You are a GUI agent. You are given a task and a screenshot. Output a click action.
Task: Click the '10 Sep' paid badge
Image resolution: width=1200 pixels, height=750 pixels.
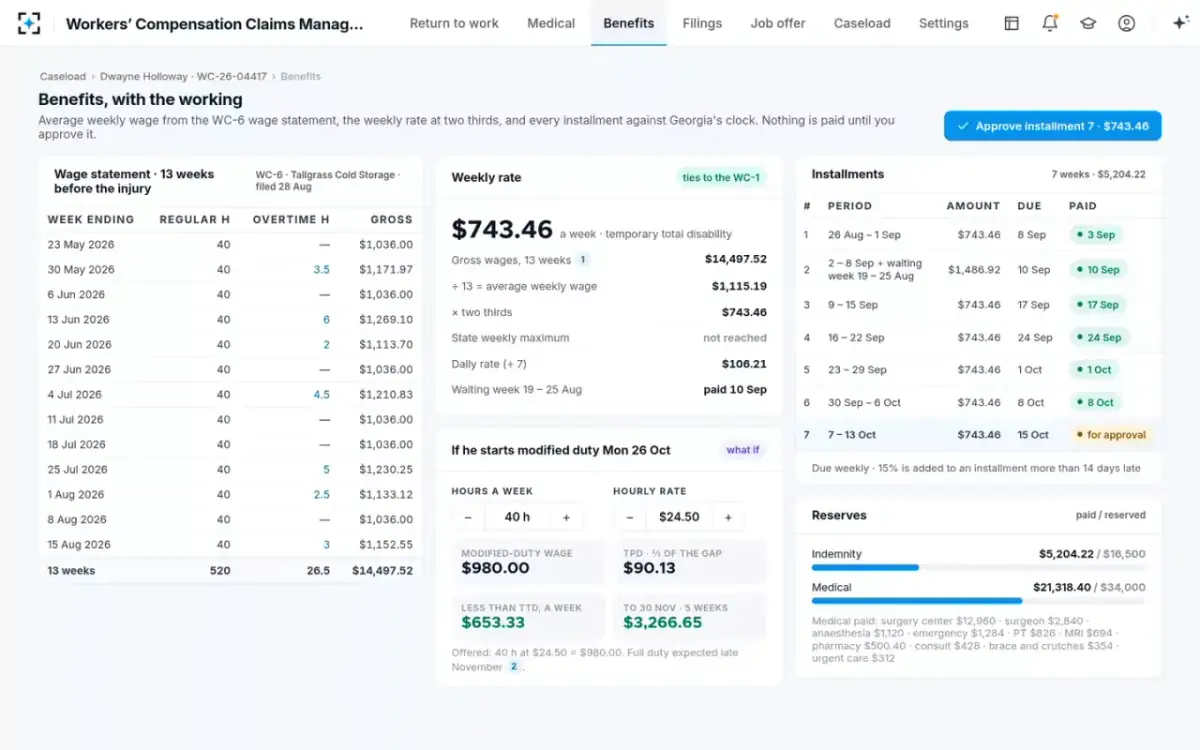pyautogui.click(x=1098, y=270)
